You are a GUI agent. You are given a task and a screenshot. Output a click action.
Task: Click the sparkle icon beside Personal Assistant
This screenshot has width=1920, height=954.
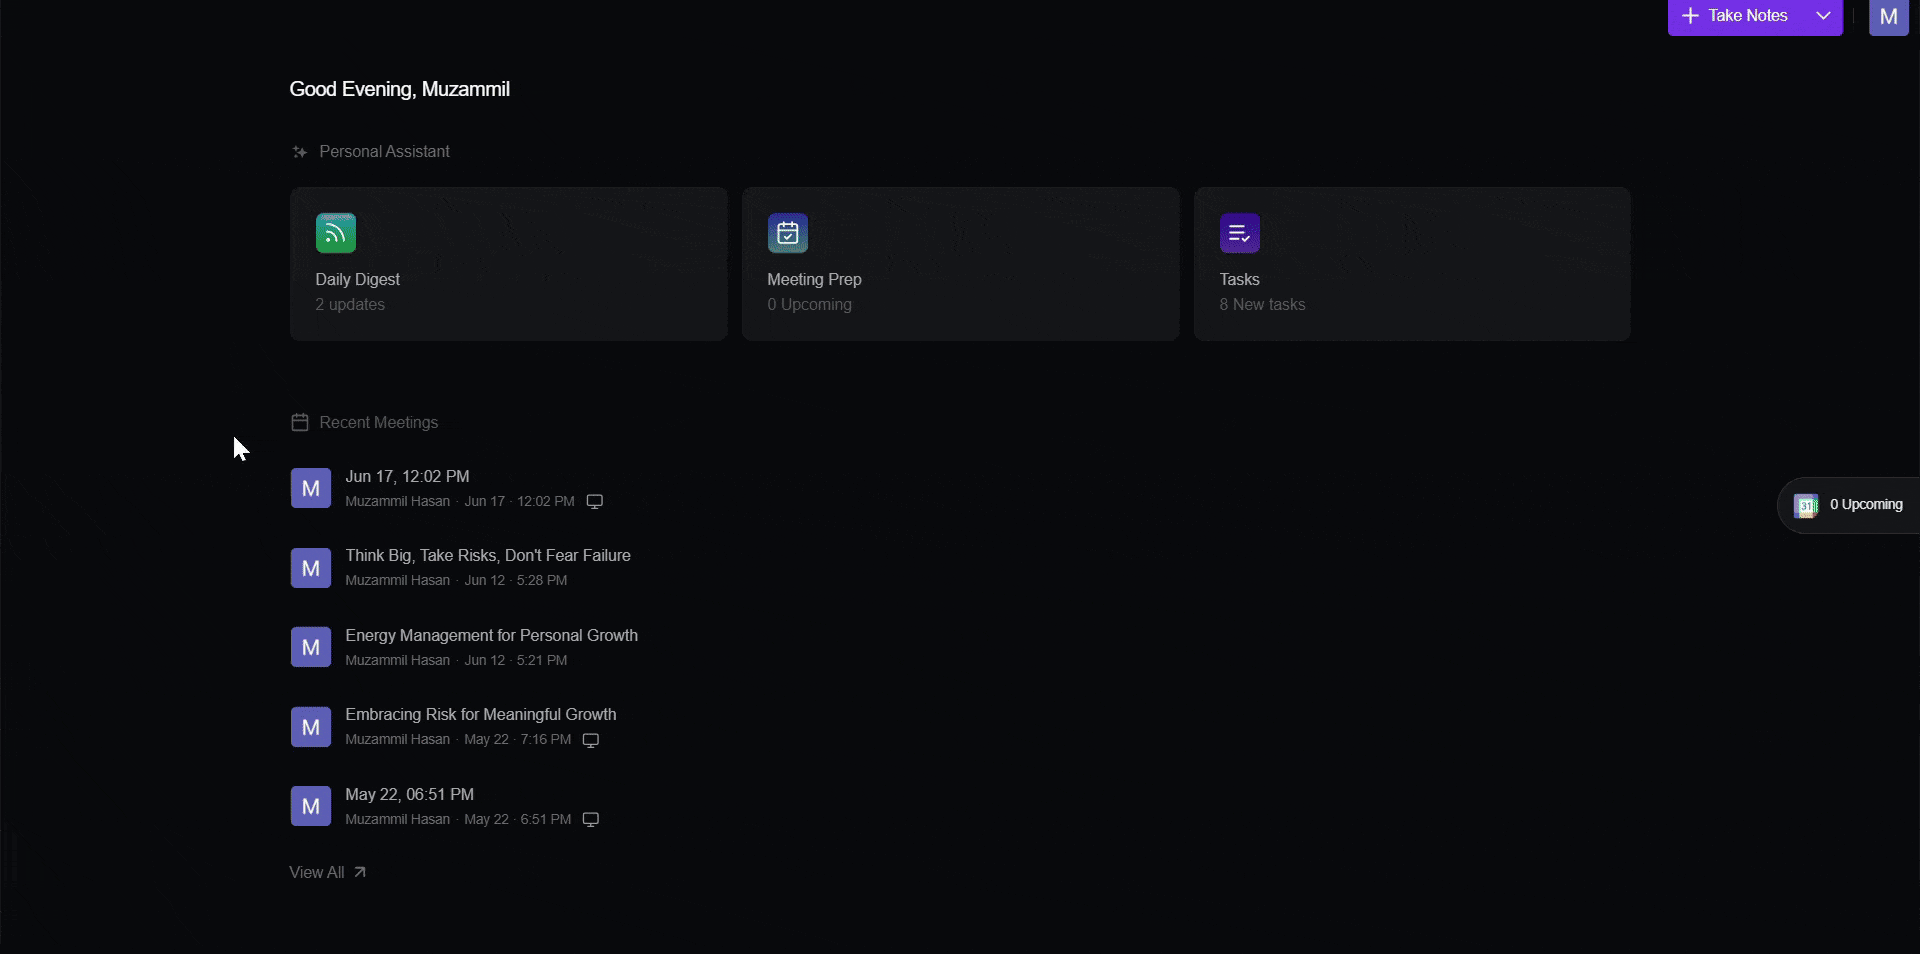(x=299, y=152)
